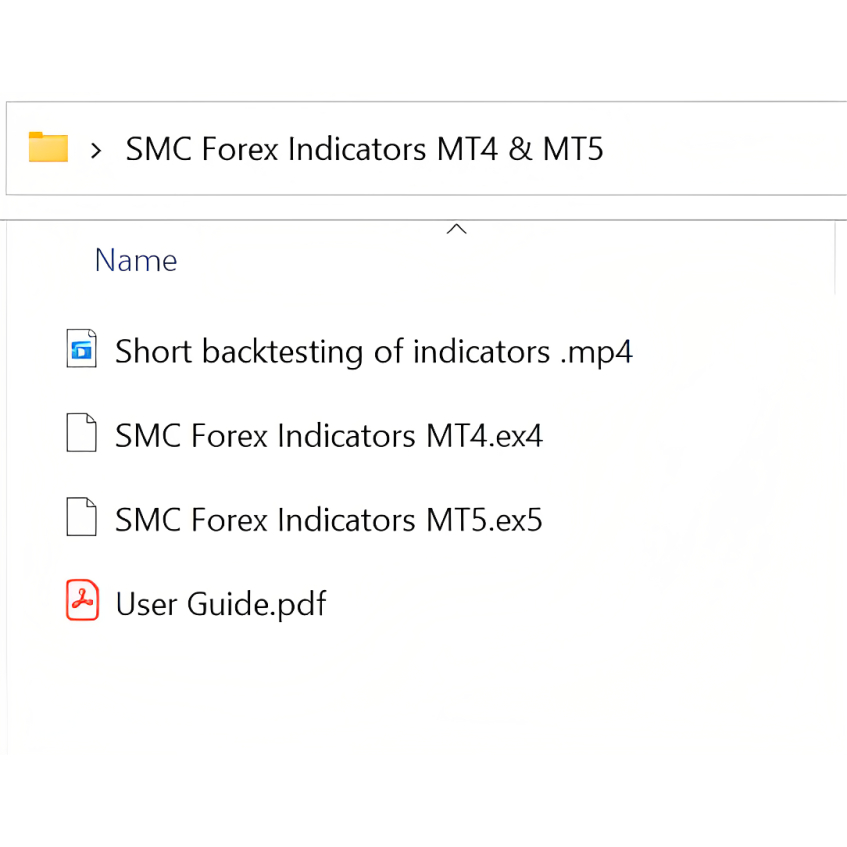This screenshot has height=847, width=847.
Task: Select the mp4 video file icon
Action: click(82, 348)
